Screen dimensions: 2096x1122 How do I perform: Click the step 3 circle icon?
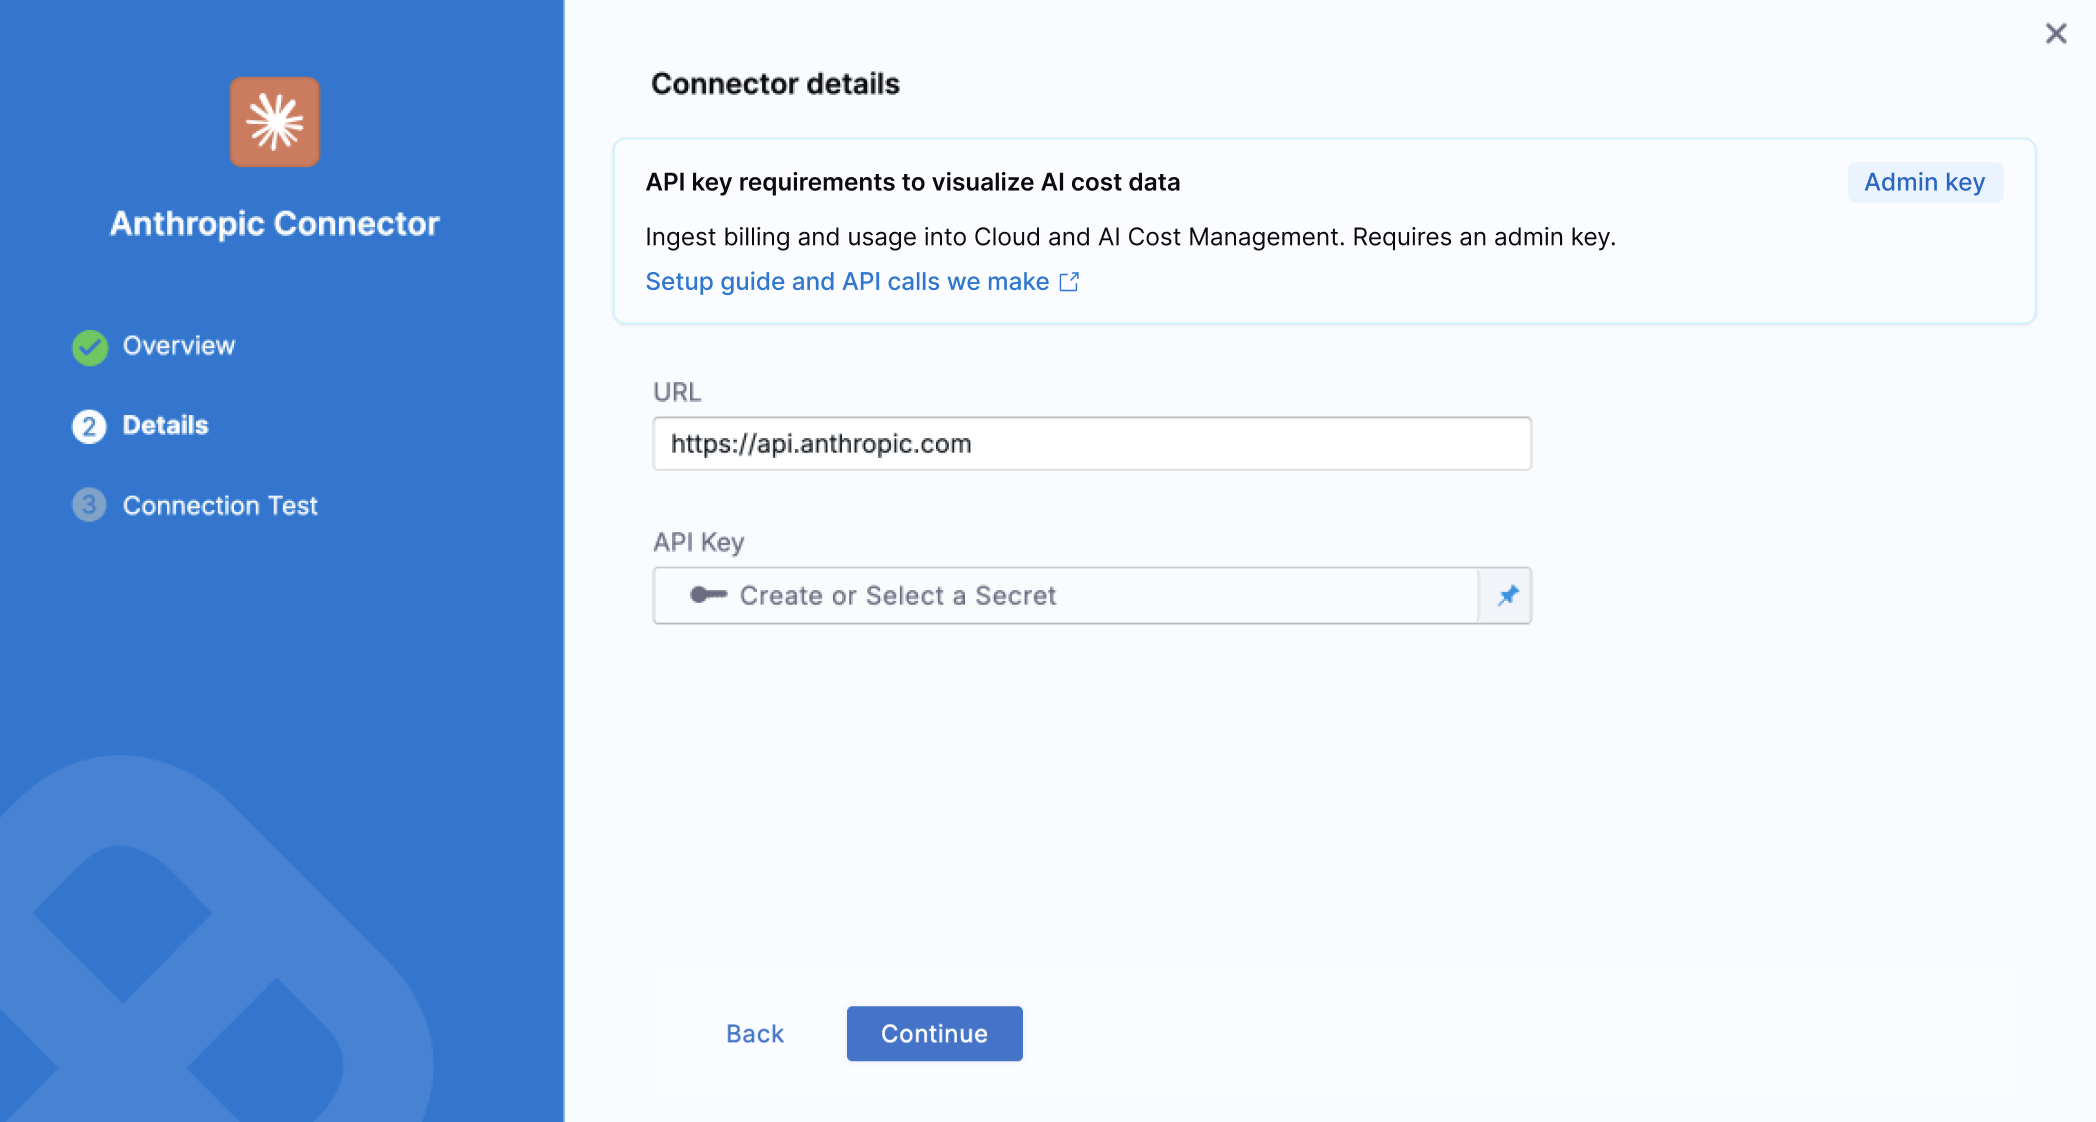point(89,505)
